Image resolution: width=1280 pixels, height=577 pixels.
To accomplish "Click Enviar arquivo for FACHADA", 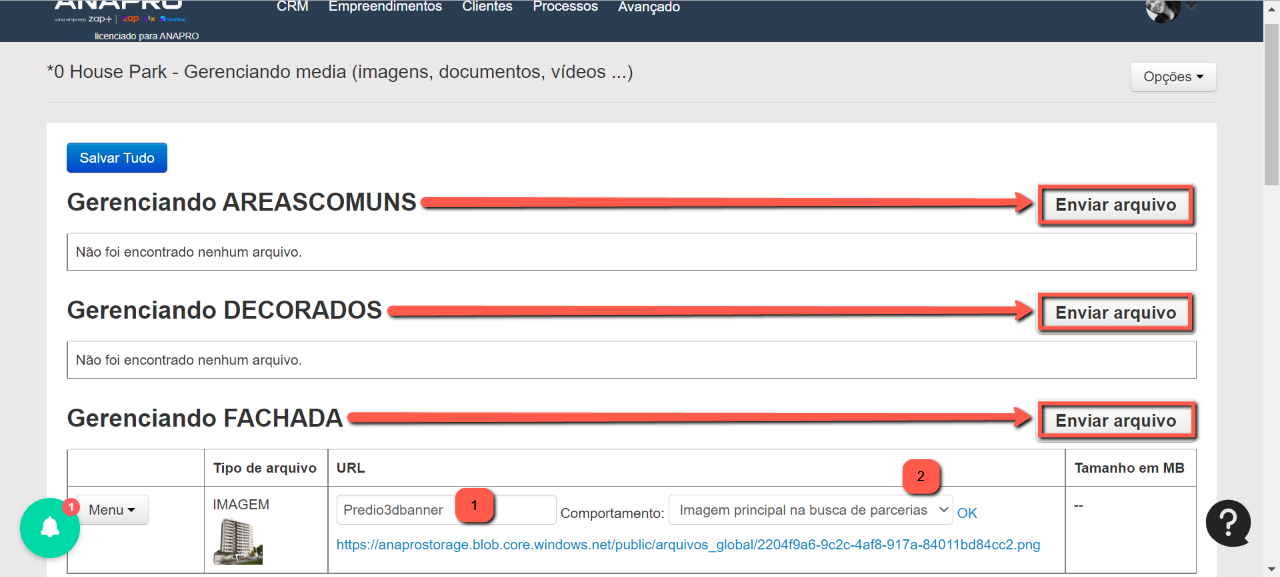I will [x=1116, y=421].
